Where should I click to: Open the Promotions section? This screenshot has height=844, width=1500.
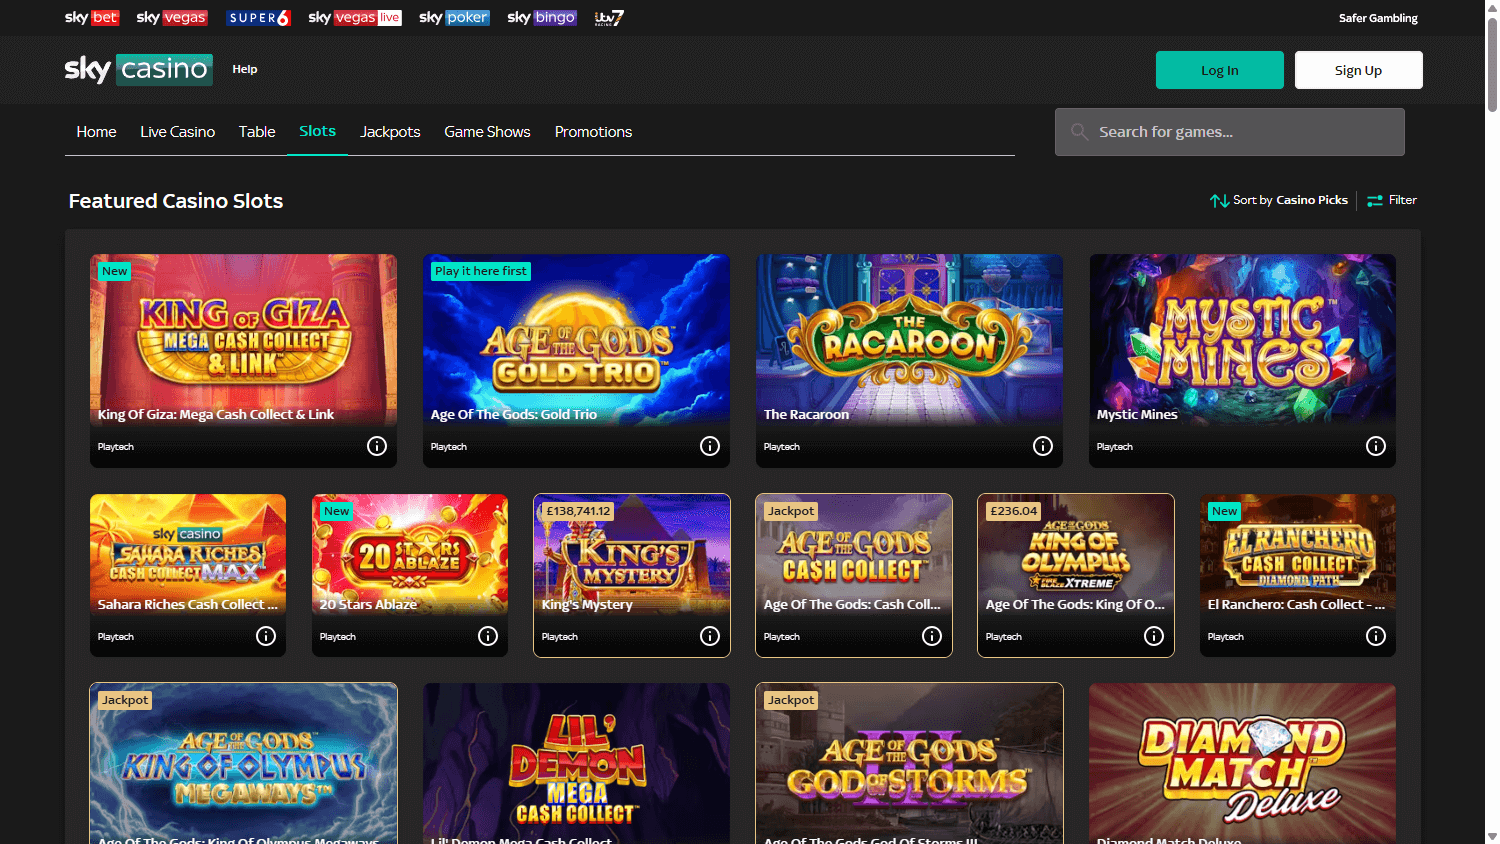coord(593,131)
